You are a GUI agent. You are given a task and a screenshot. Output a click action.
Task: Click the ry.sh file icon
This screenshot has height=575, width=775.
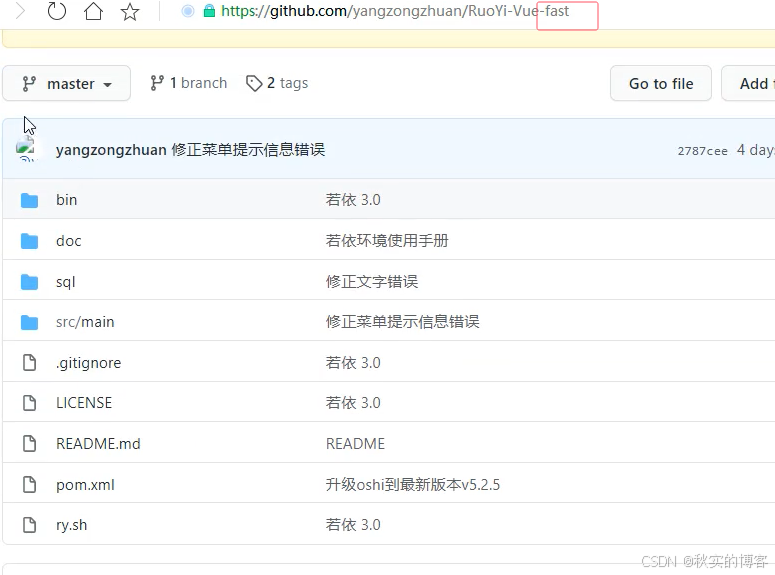click(x=30, y=525)
